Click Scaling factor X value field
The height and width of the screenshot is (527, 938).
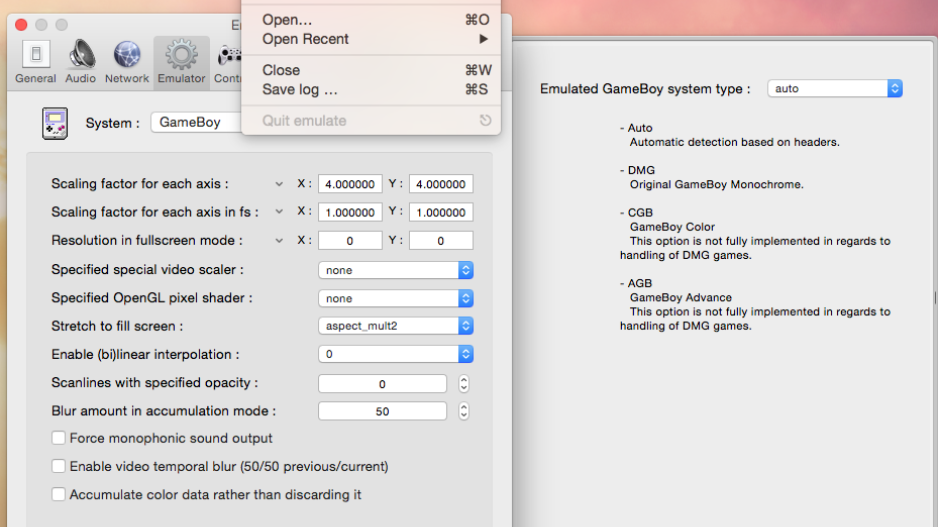tap(350, 184)
